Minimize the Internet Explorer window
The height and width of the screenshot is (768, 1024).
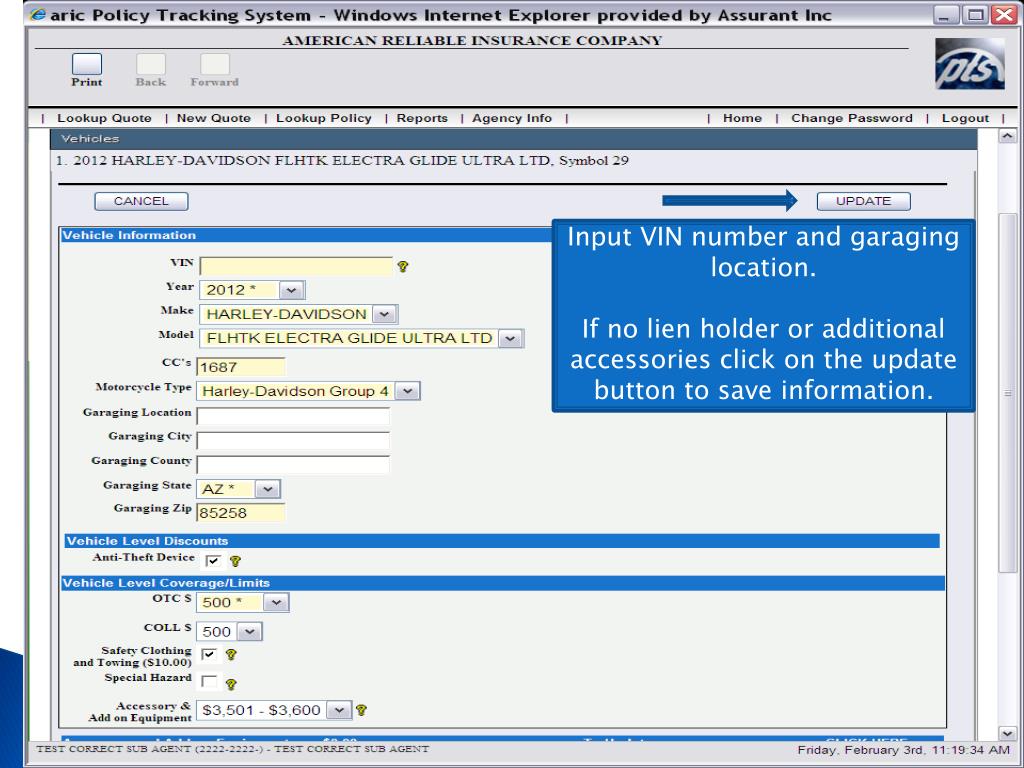click(945, 14)
